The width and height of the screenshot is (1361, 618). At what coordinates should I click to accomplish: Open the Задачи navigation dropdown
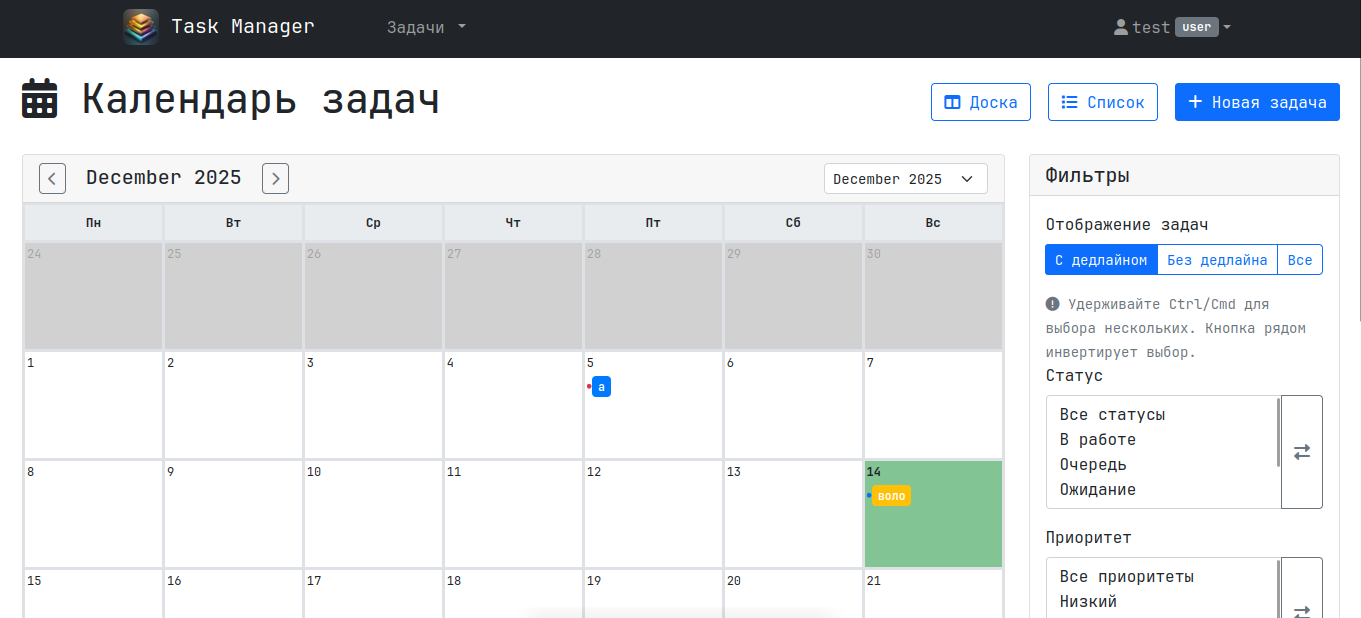(x=426, y=27)
